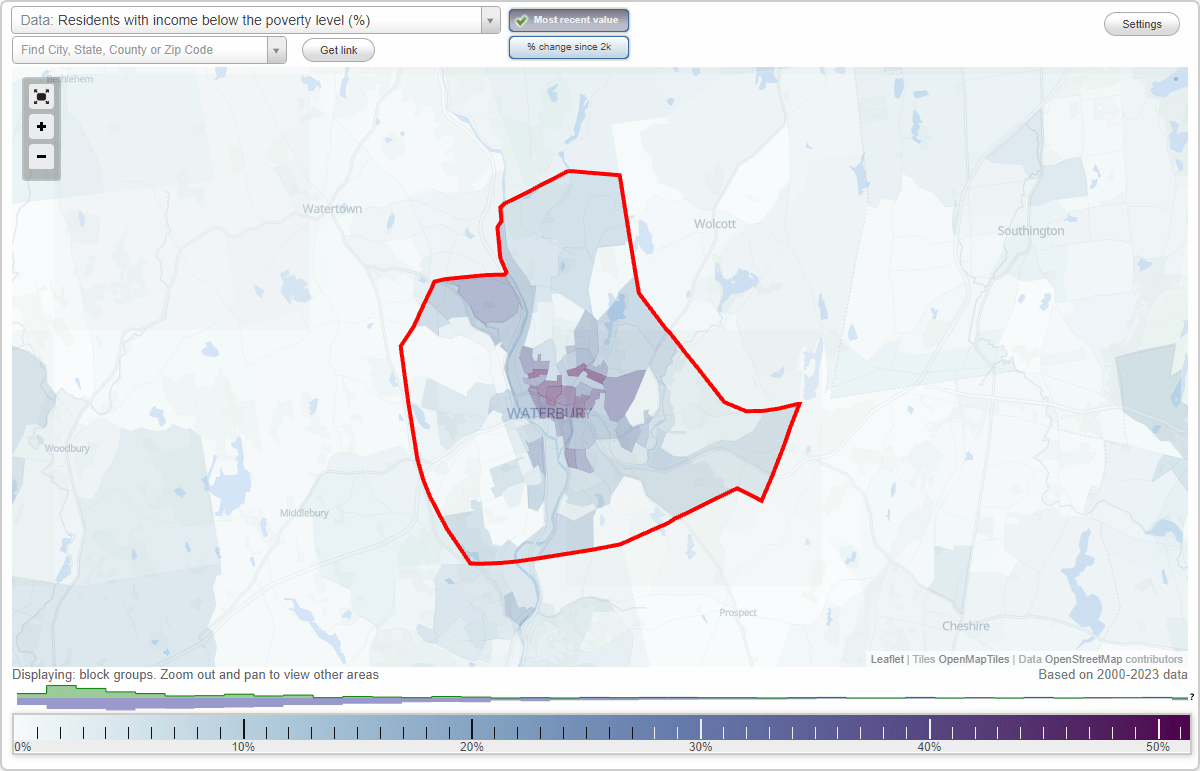
Task: Switch to % change since 2k view
Action: 568,46
